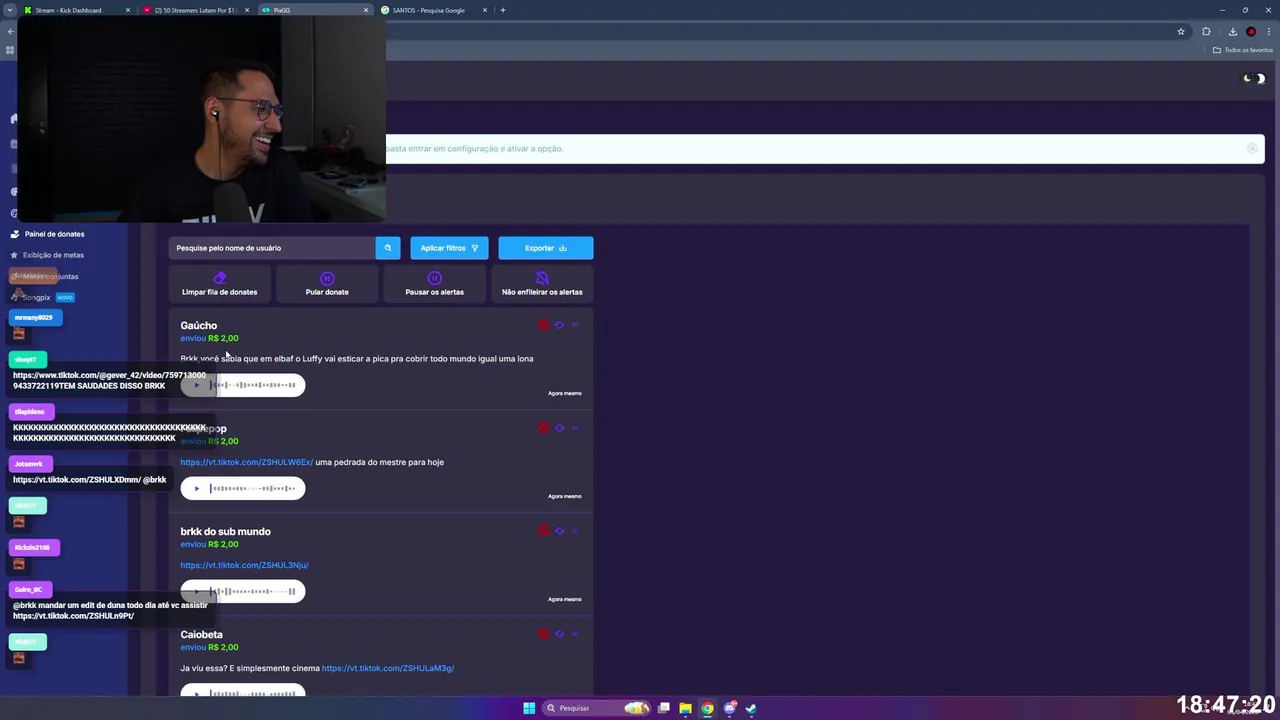1280x720 pixels.
Task: Open Discord from the taskbar
Action: [729, 708]
